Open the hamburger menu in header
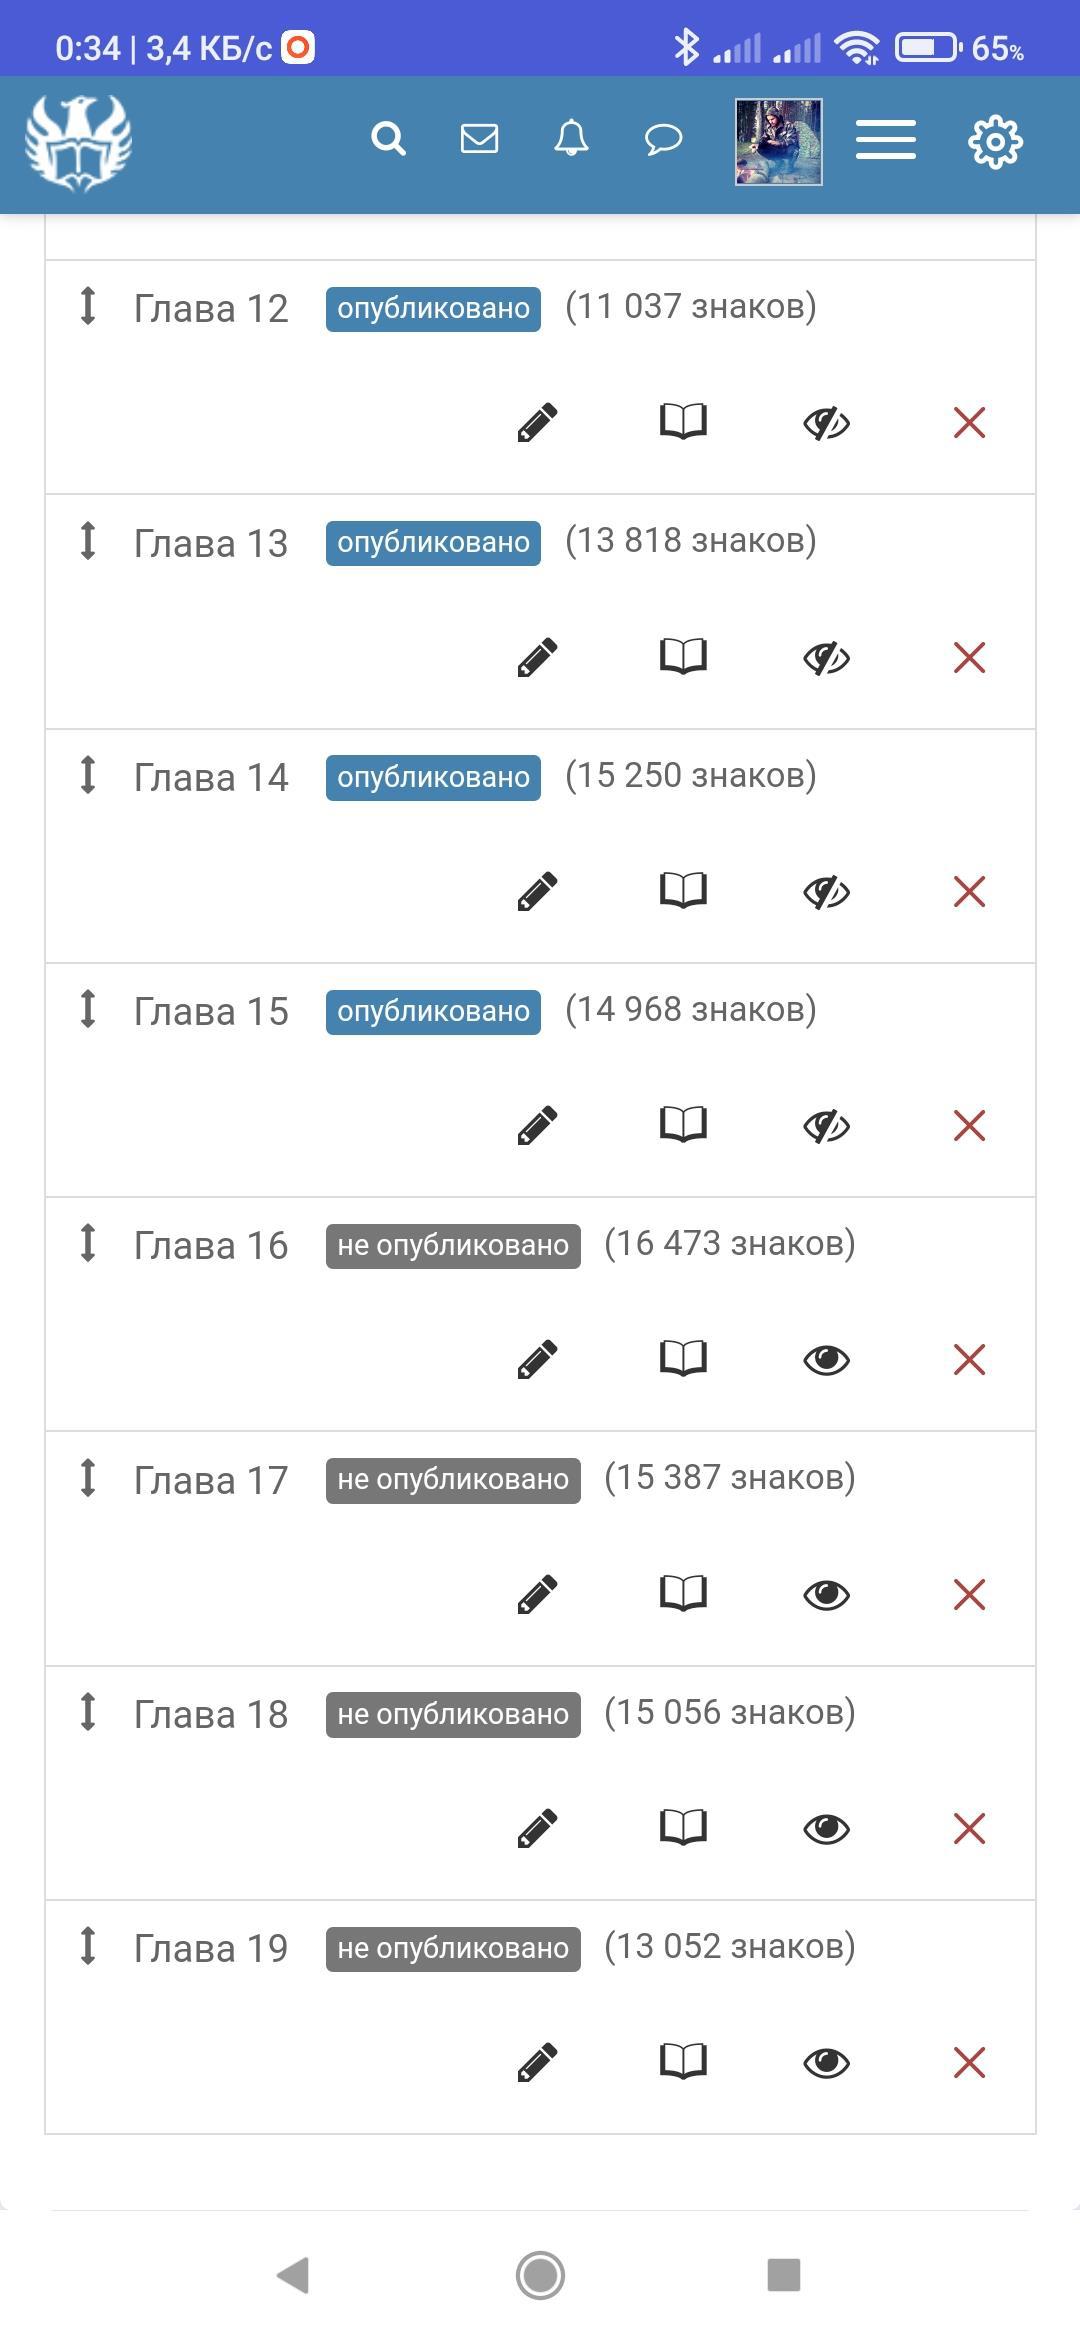Viewport: 1080px width, 2340px height. [886, 140]
